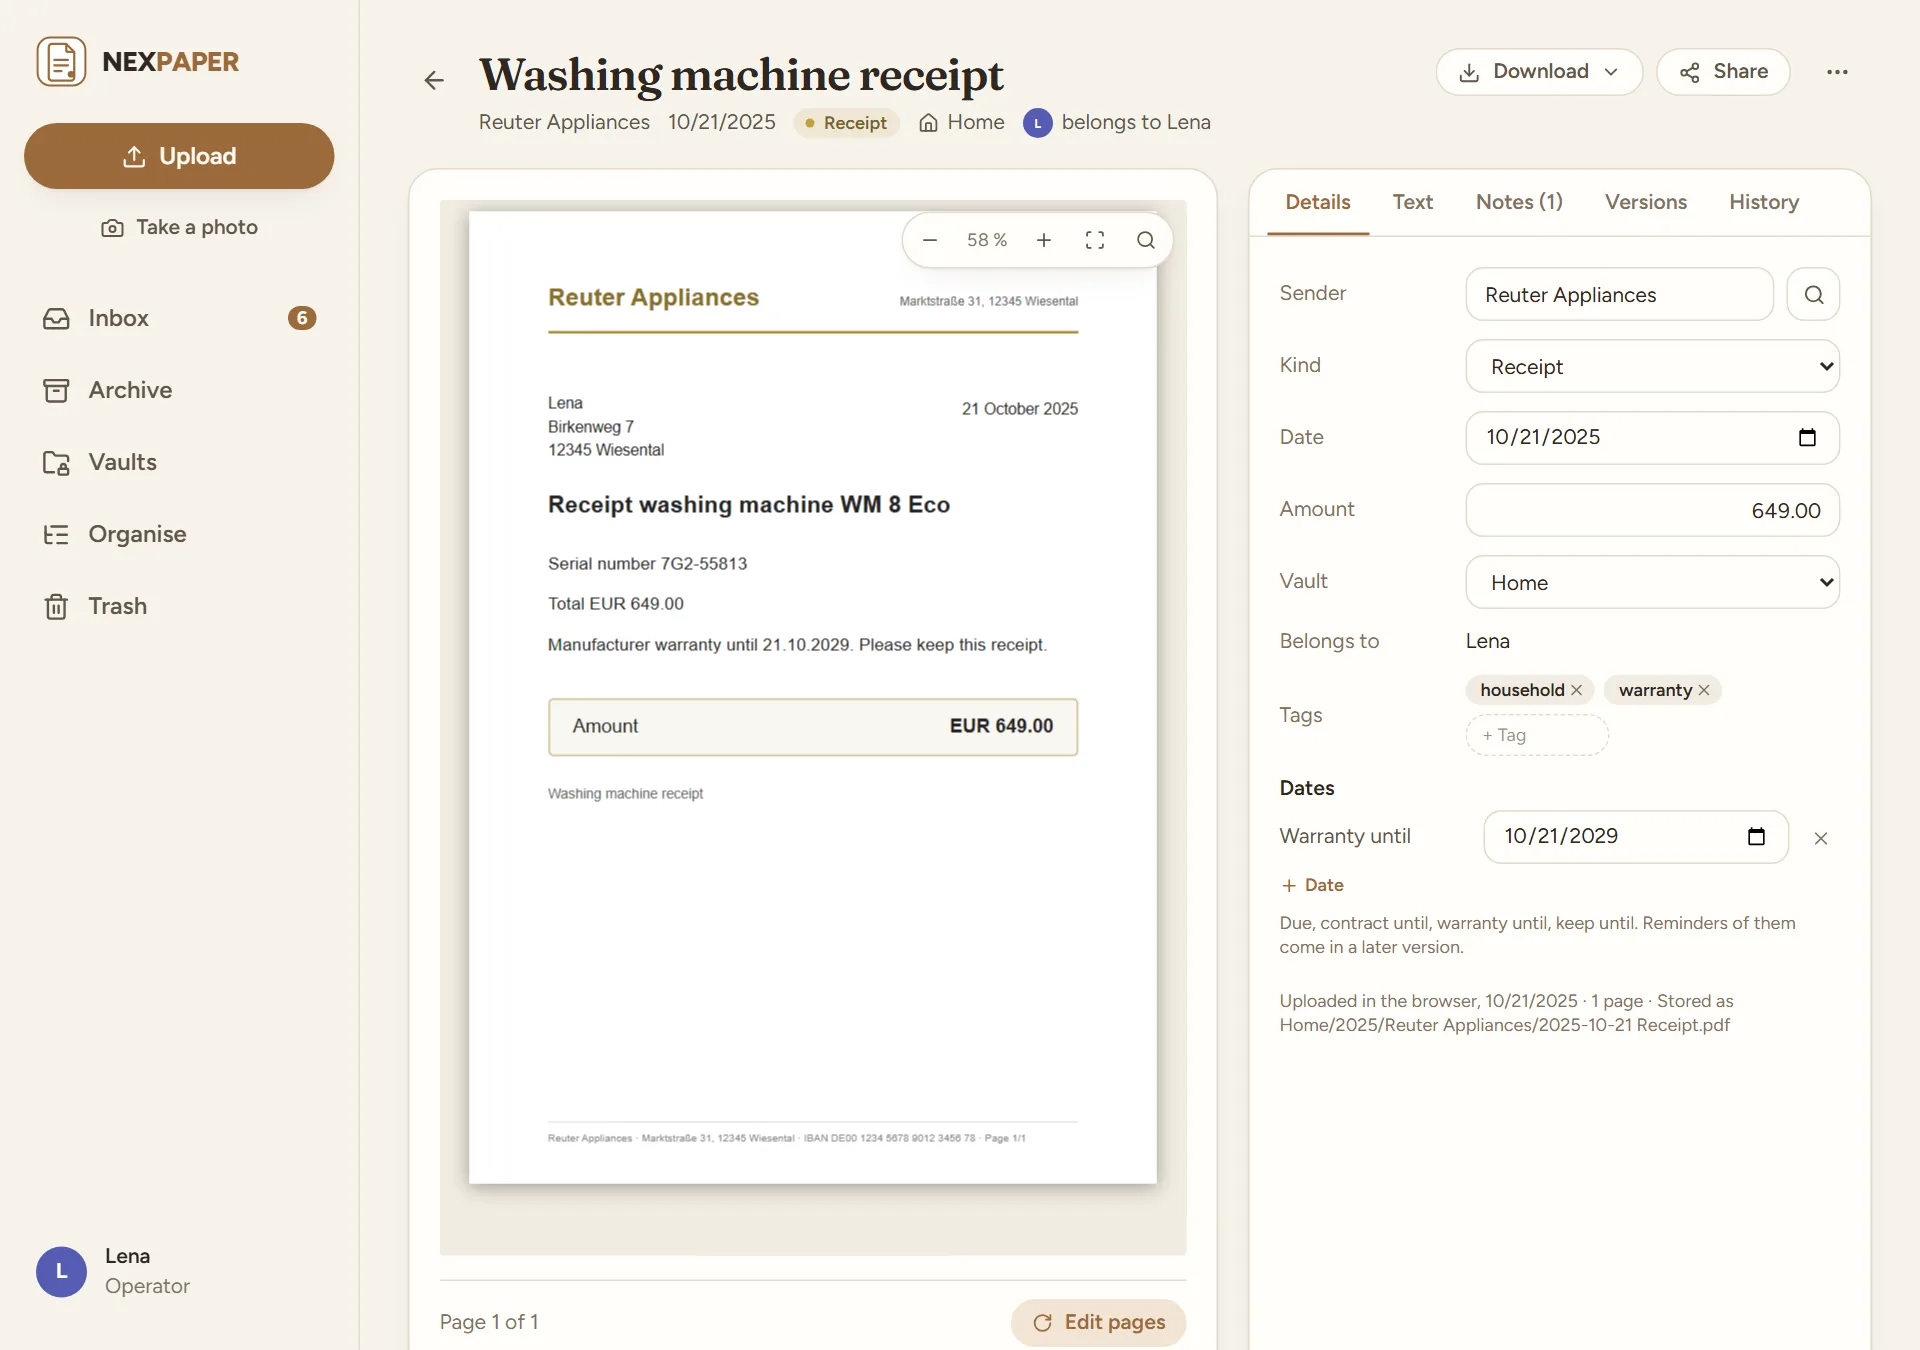This screenshot has height=1350, width=1920.
Task: Open the History tab
Action: click(1764, 202)
